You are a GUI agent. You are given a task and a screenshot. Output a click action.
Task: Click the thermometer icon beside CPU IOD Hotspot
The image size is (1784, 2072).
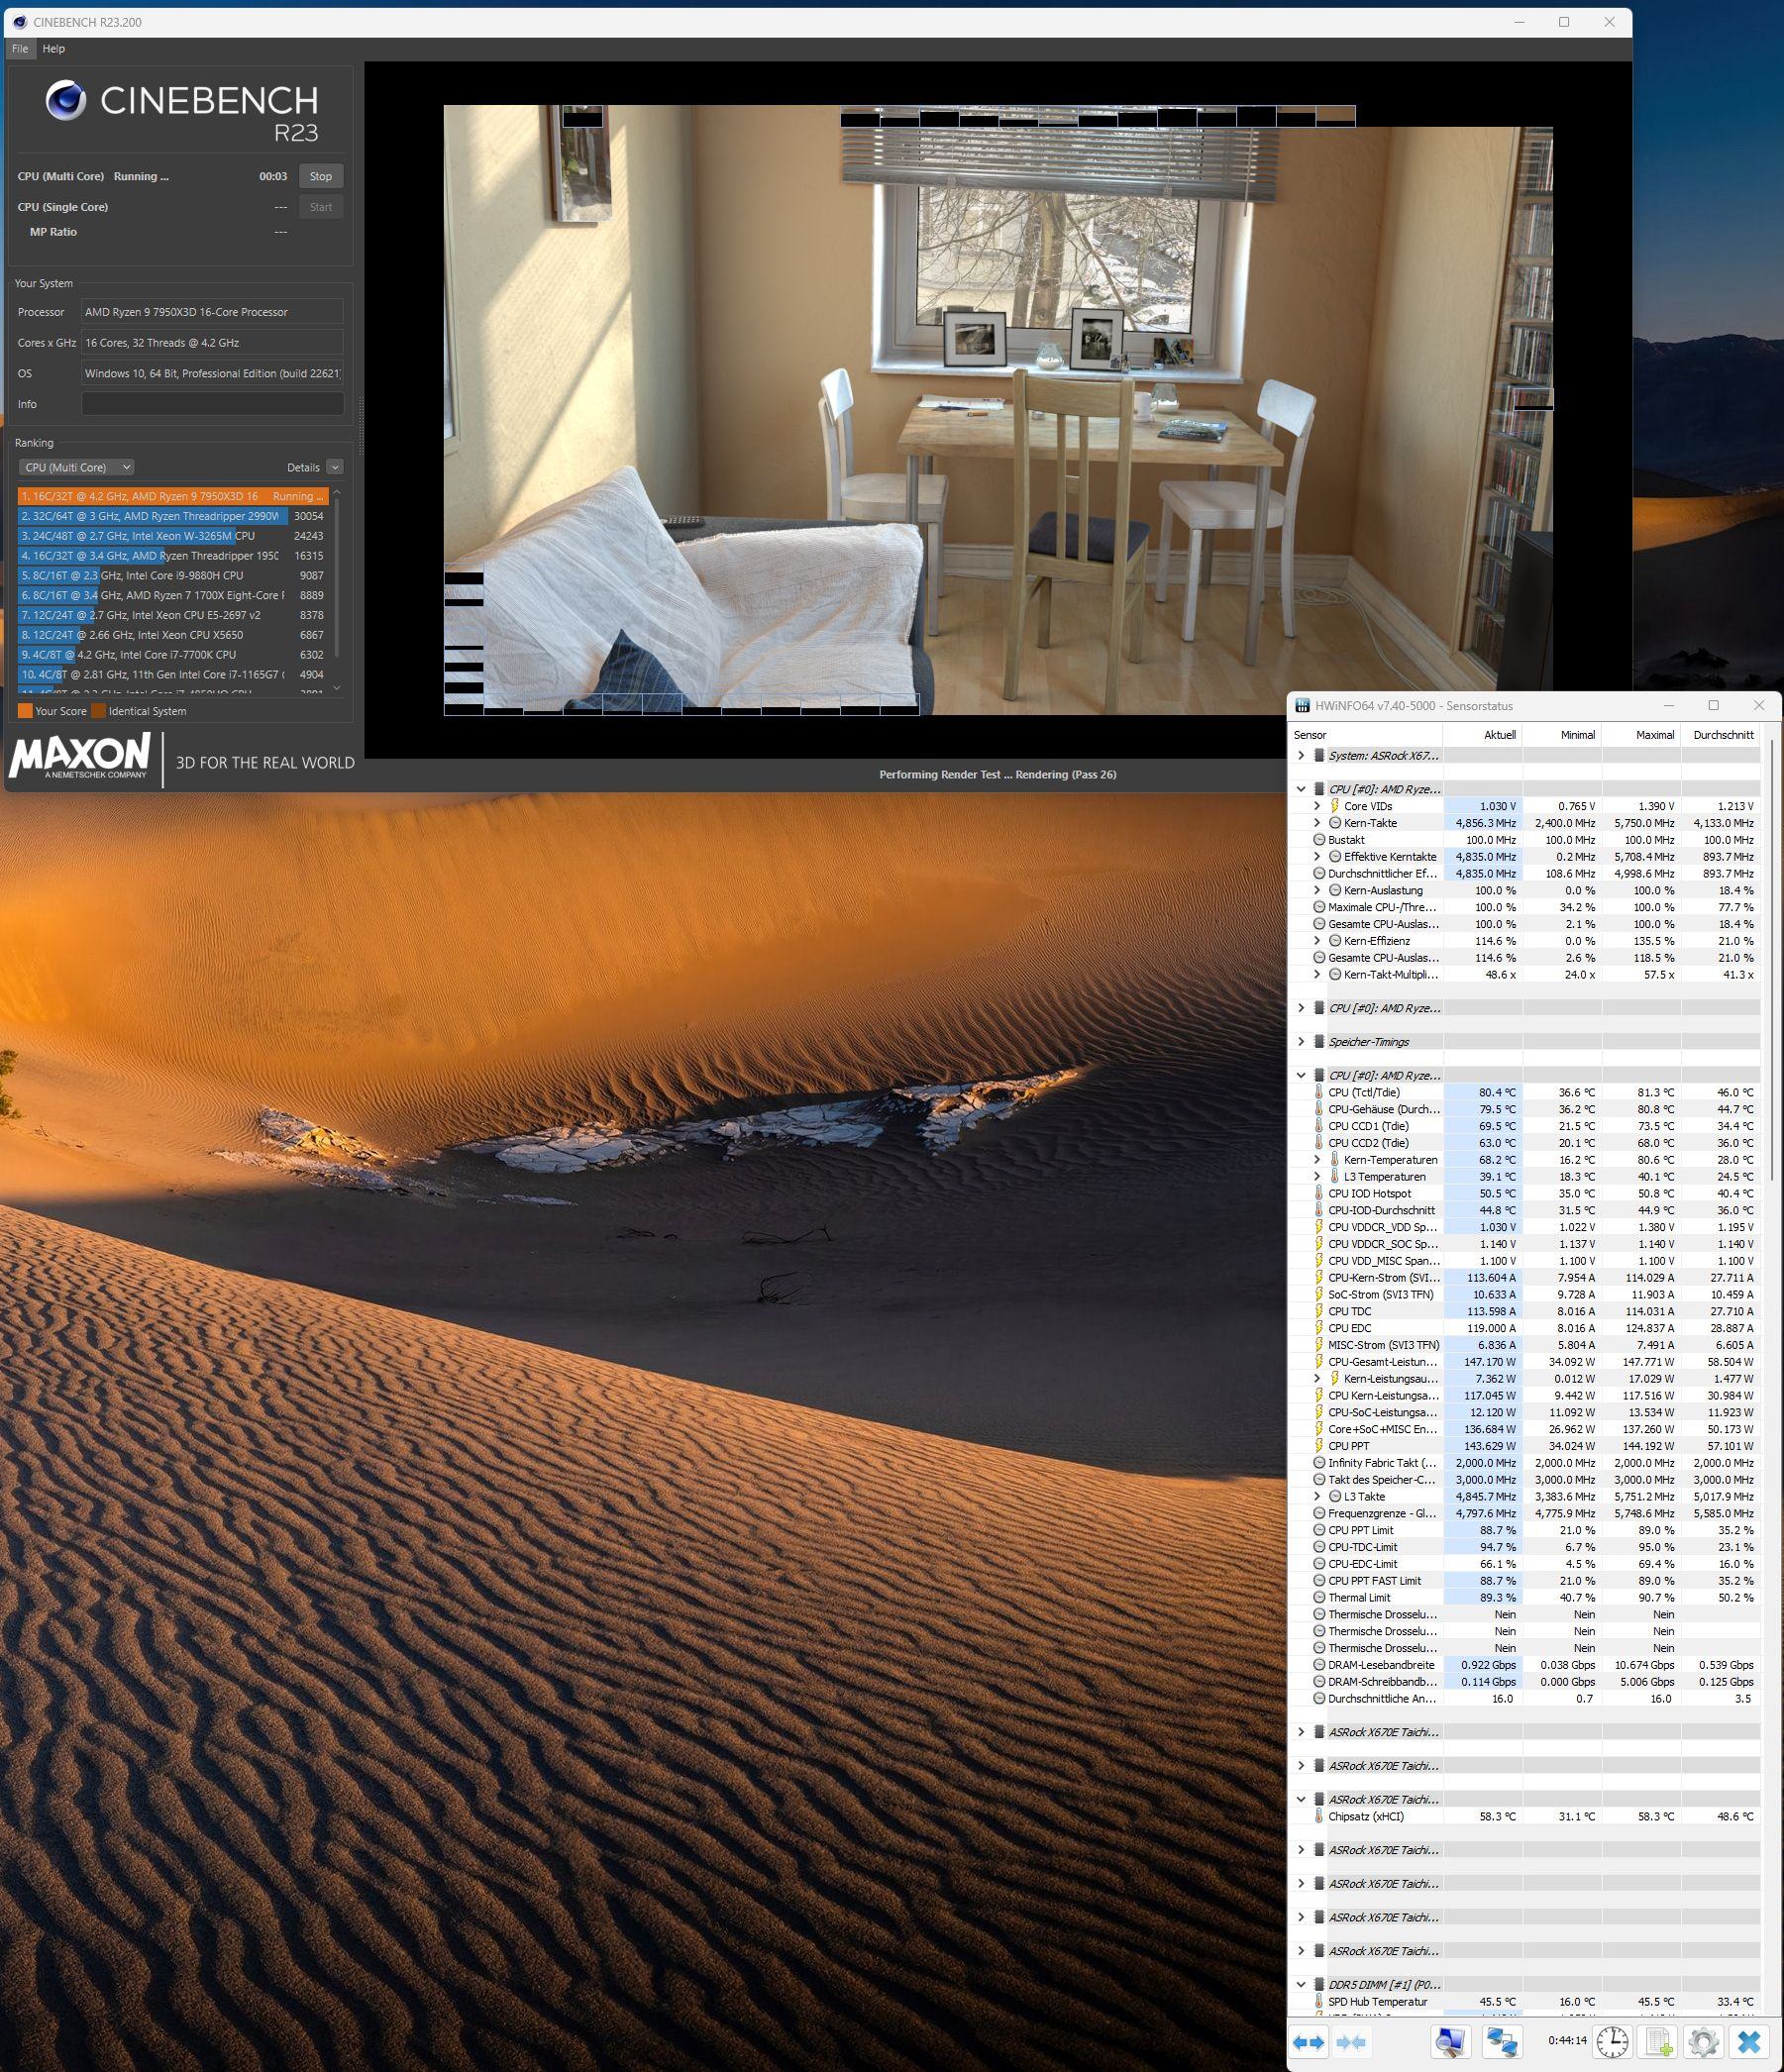click(x=1319, y=1193)
